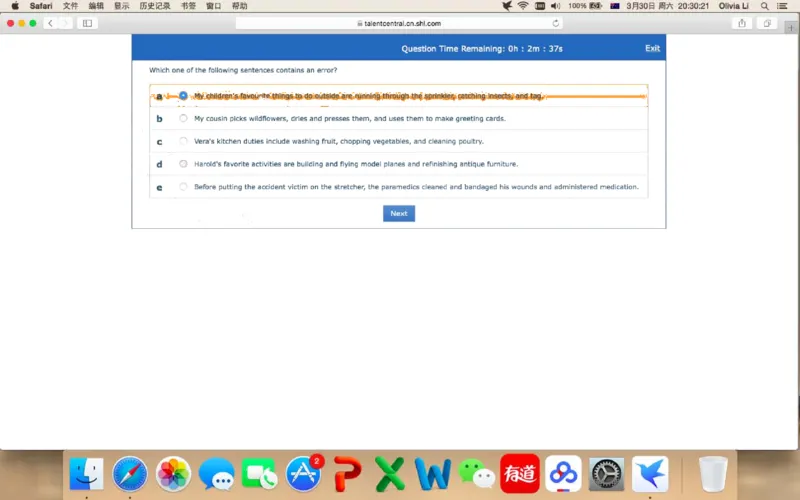This screenshot has height=500, width=800.
Task: Show all tabs using tab overview icon
Action: click(x=767, y=23)
